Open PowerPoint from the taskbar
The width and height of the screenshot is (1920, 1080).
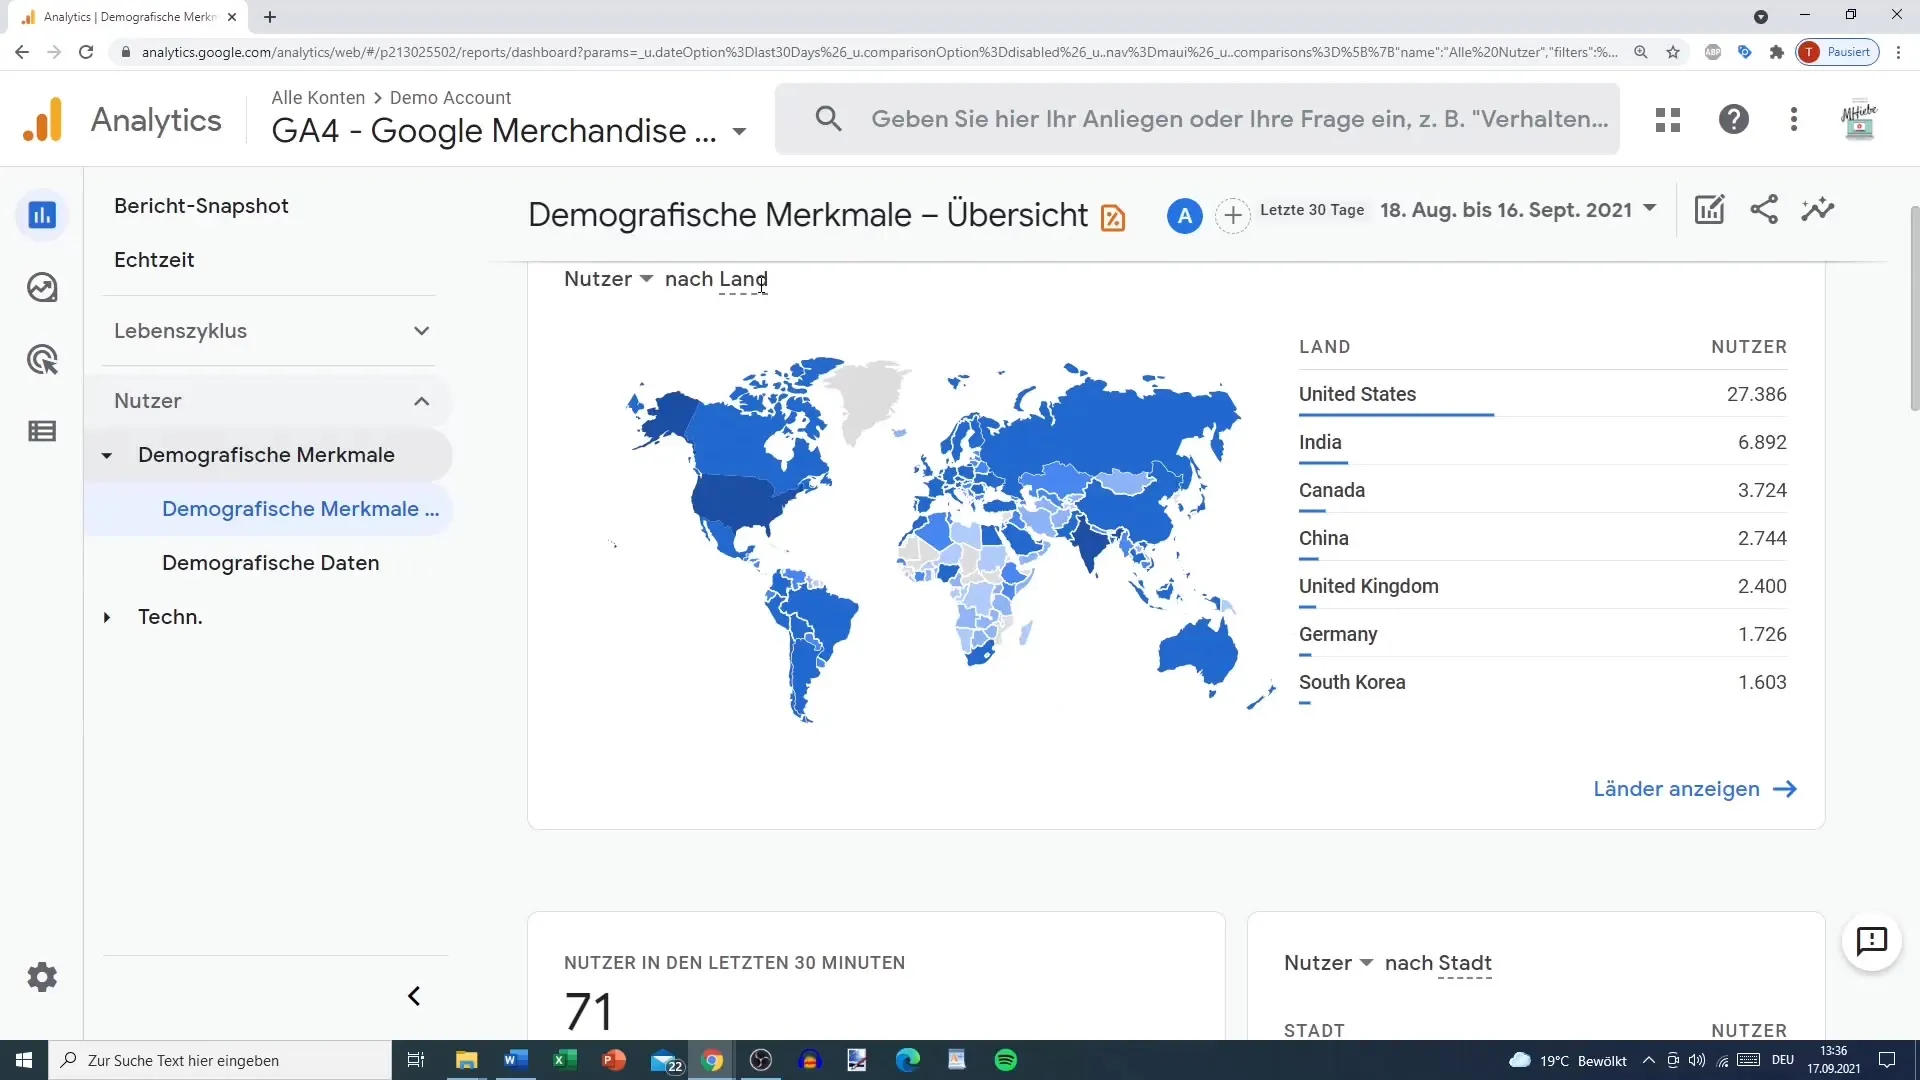pos(614,1060)
